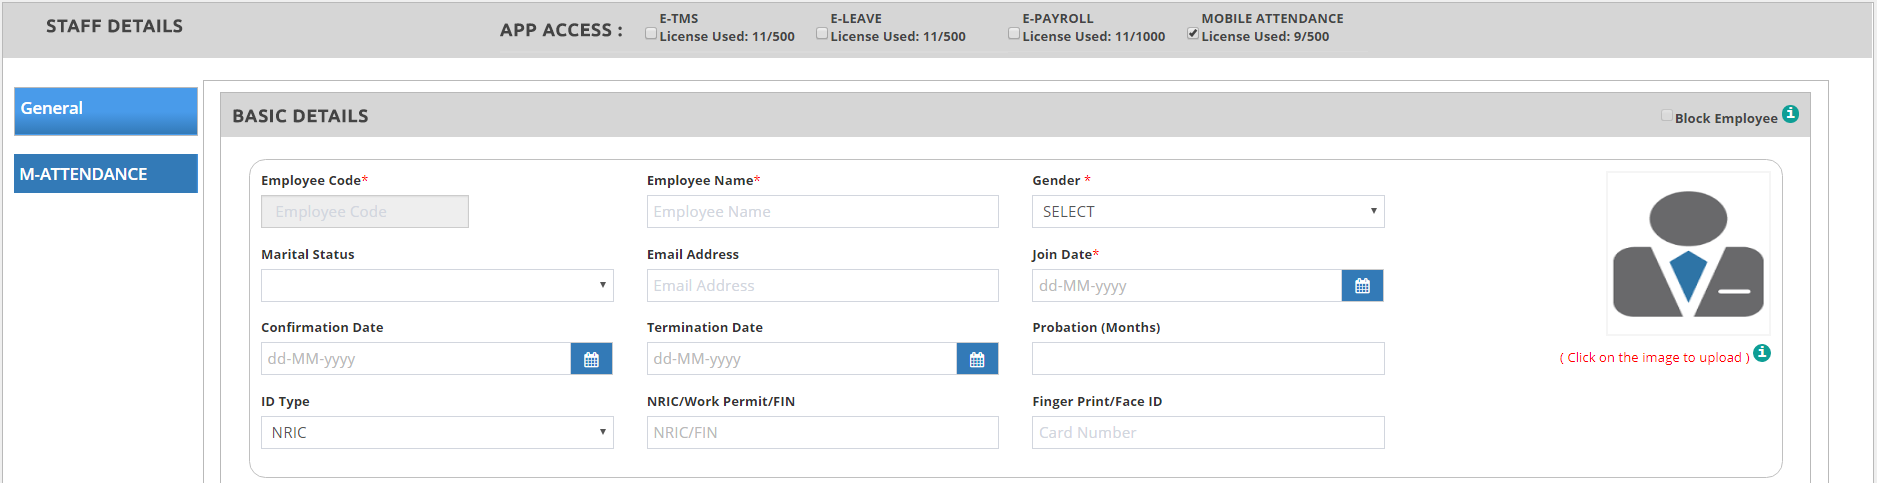Image resolution: width=1877 pixels, height=483 pixels.
Task: Enable the E-TMS app access checkbox
Action: 651,34
